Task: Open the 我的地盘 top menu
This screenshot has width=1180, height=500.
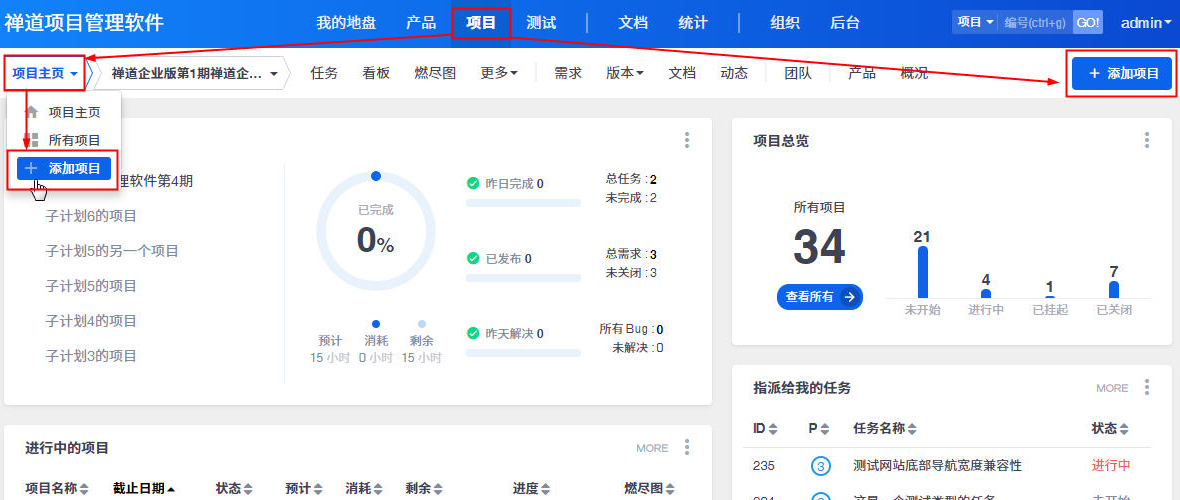Action: click(x=345, y=23)
